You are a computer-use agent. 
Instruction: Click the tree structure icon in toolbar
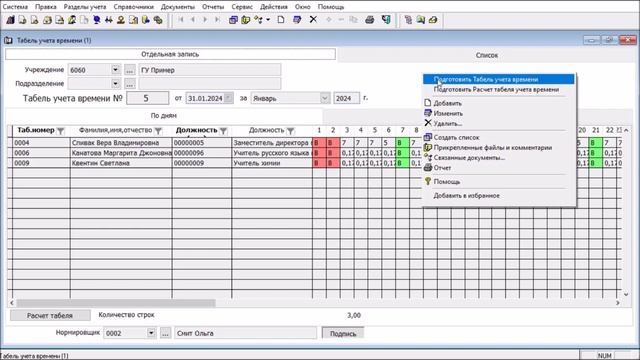click(408, 20)
